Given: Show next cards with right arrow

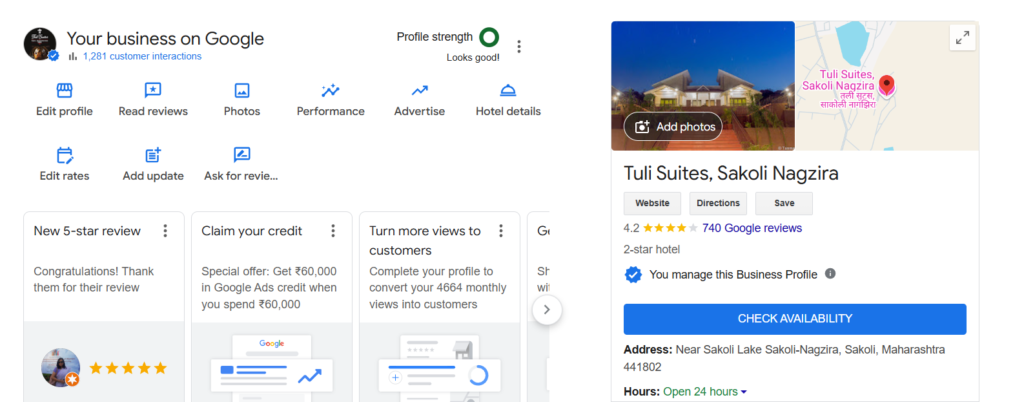Looking at the screenshot, I should (547, 309).
